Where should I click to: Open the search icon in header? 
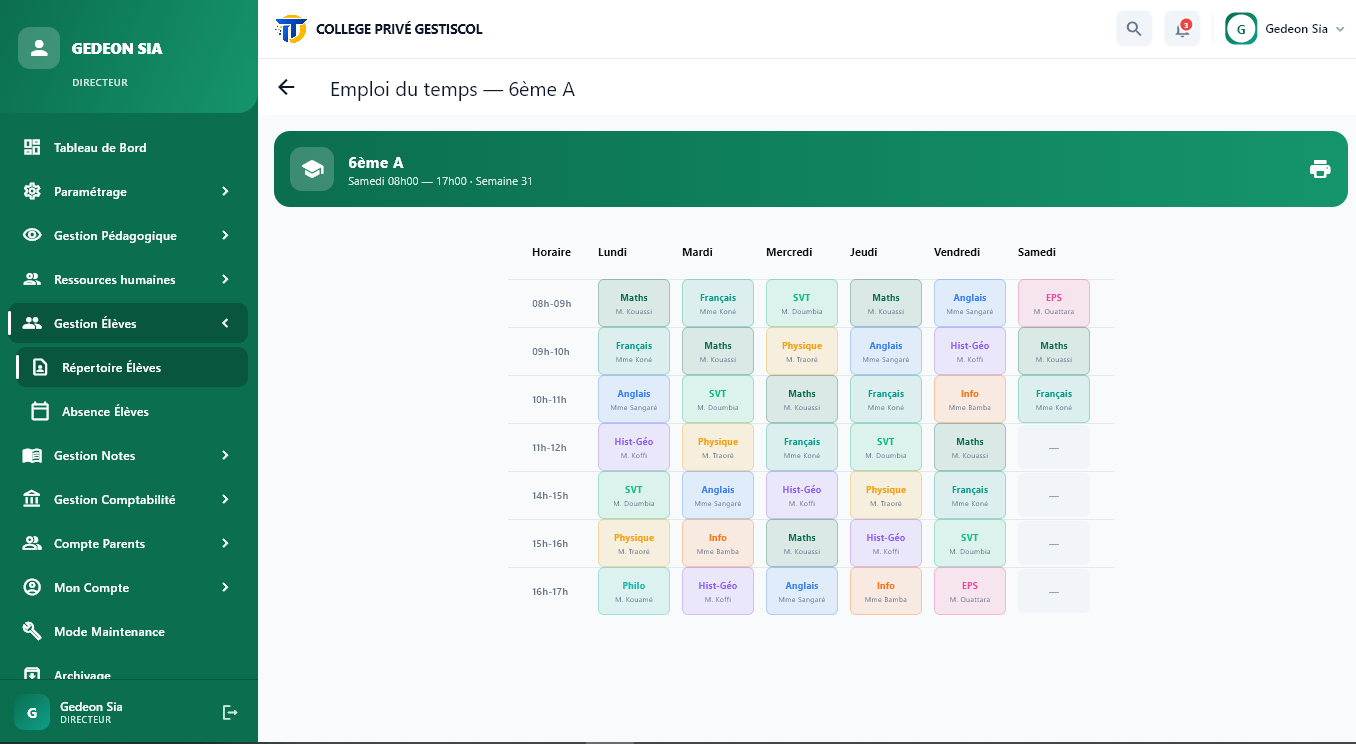click(1134, 29)
